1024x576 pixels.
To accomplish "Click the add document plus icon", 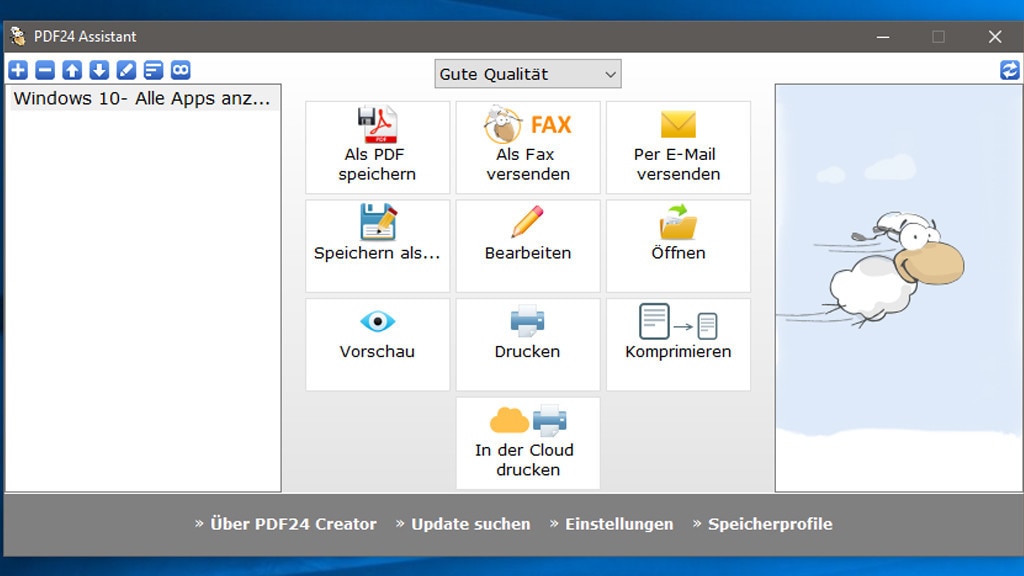I will 18,70.
